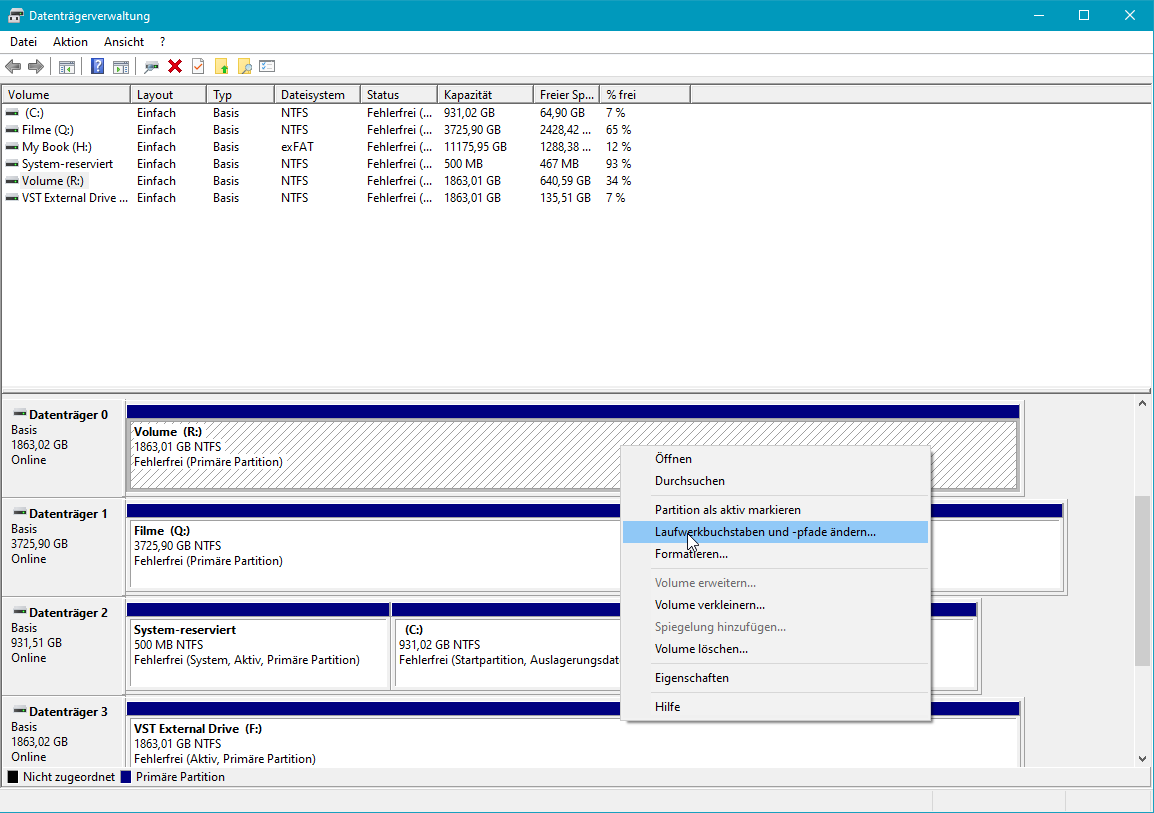This screenshot has width=1154, height=813.
Task: Open the Datei menu
Action: [24, 42]
